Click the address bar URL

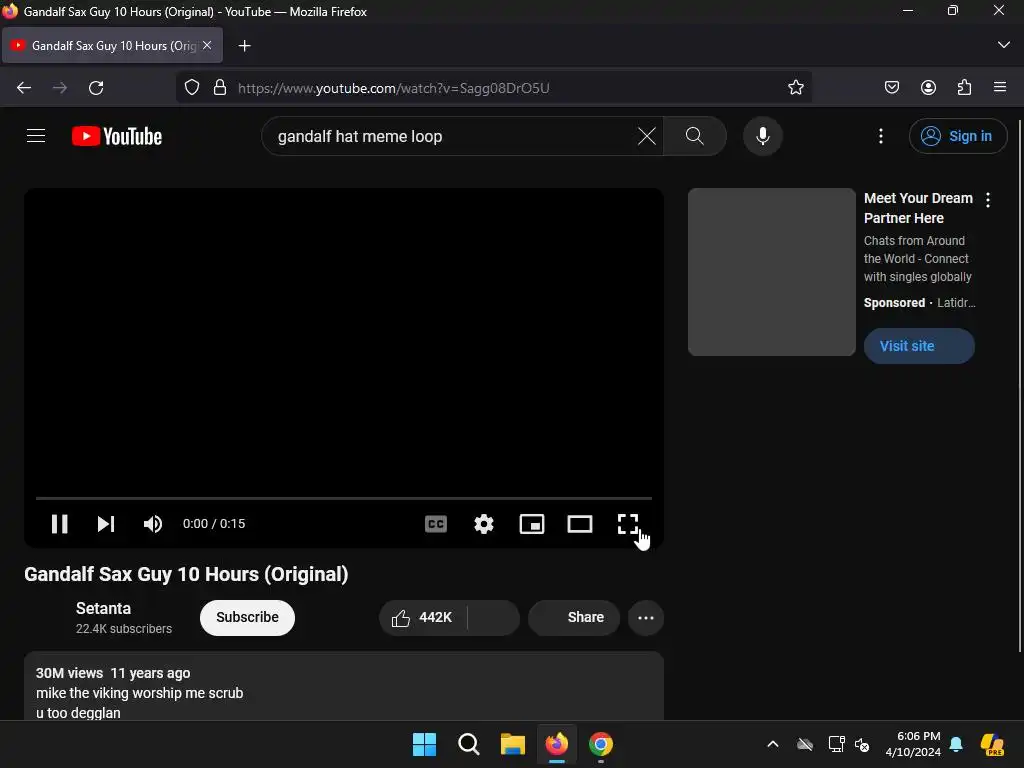click(x=394, y=88)
